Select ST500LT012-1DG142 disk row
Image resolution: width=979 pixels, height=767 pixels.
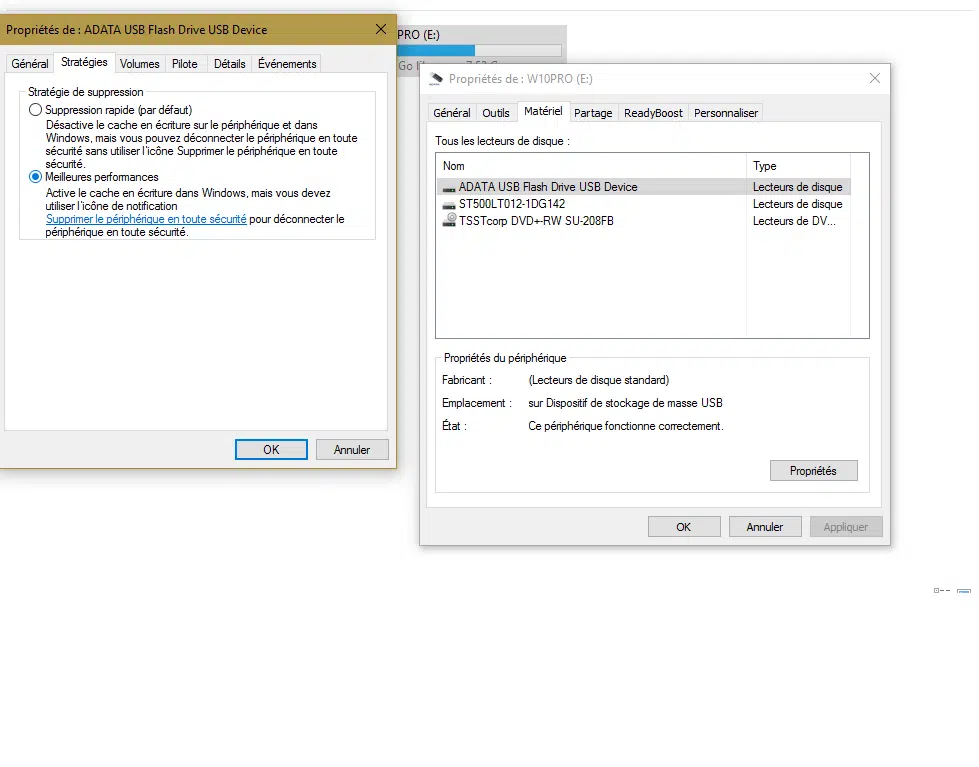643,204
